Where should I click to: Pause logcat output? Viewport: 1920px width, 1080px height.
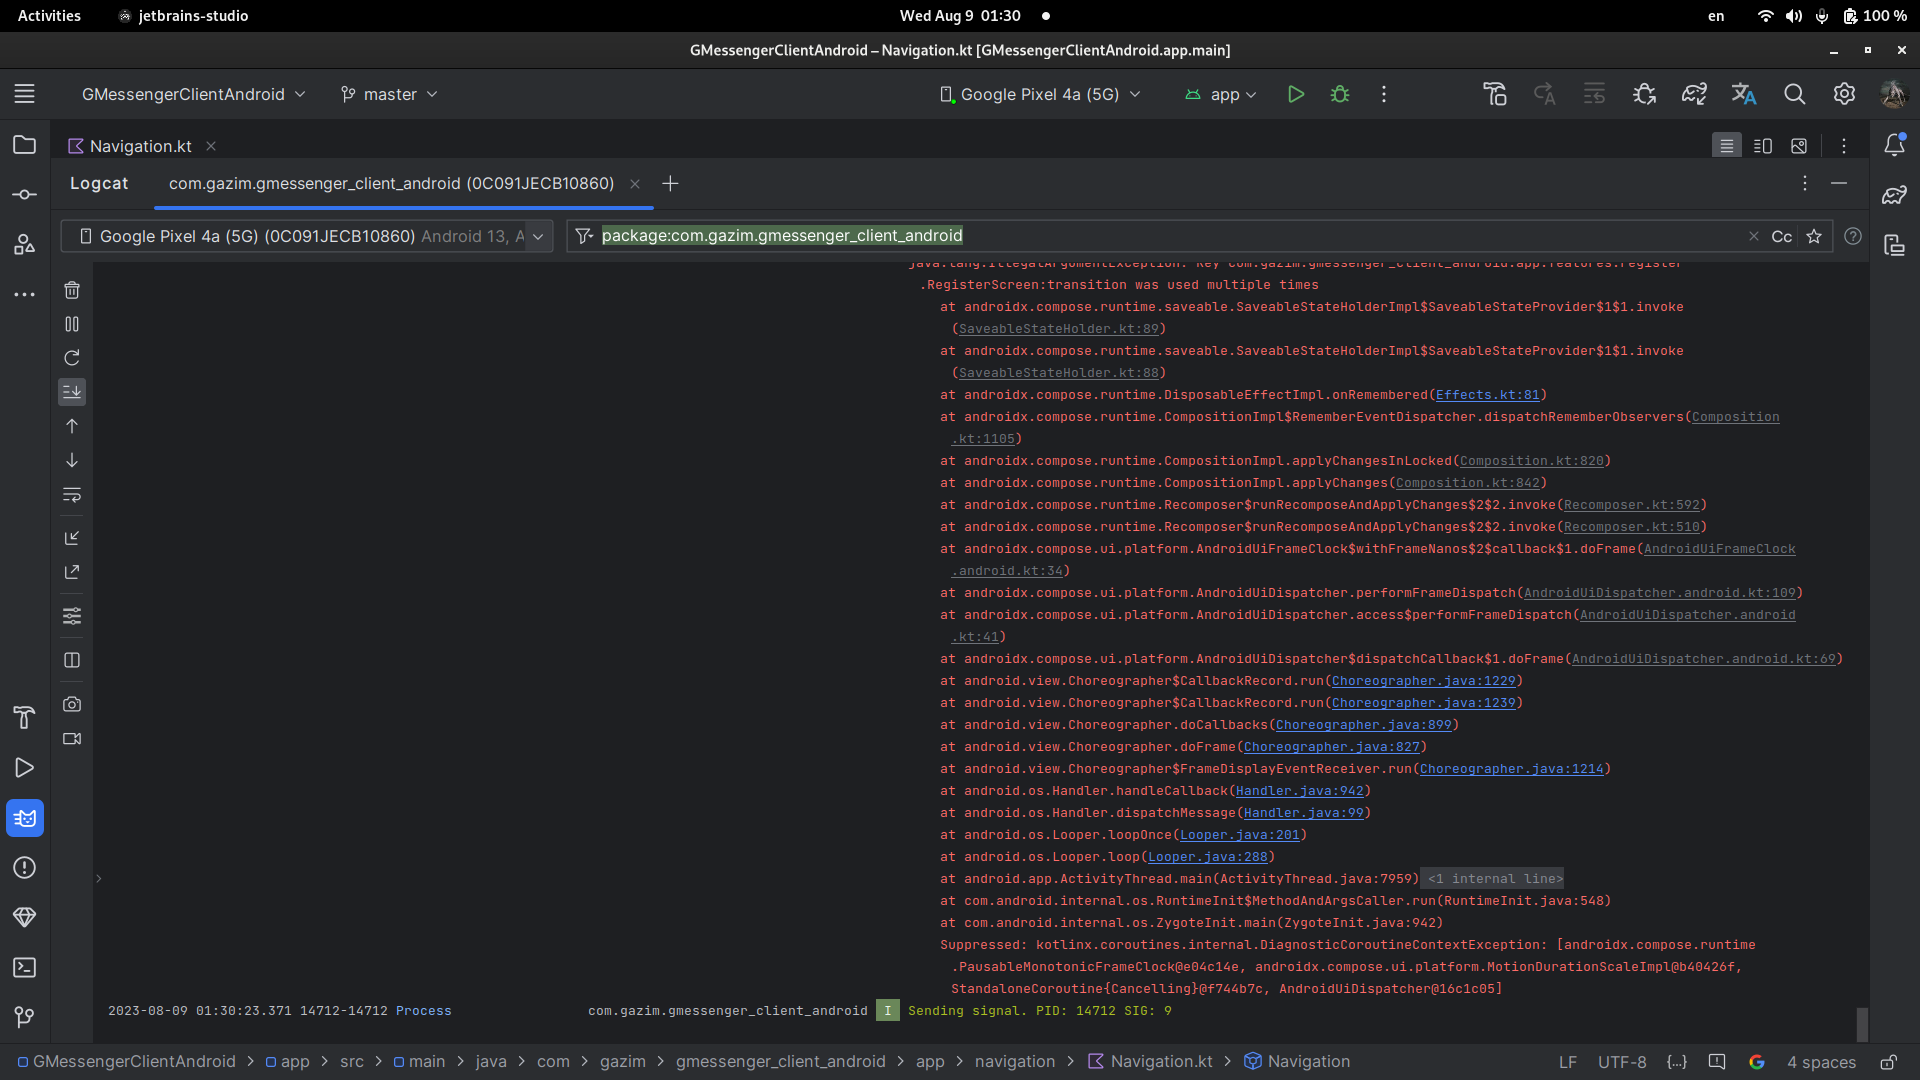click(72, 324)
